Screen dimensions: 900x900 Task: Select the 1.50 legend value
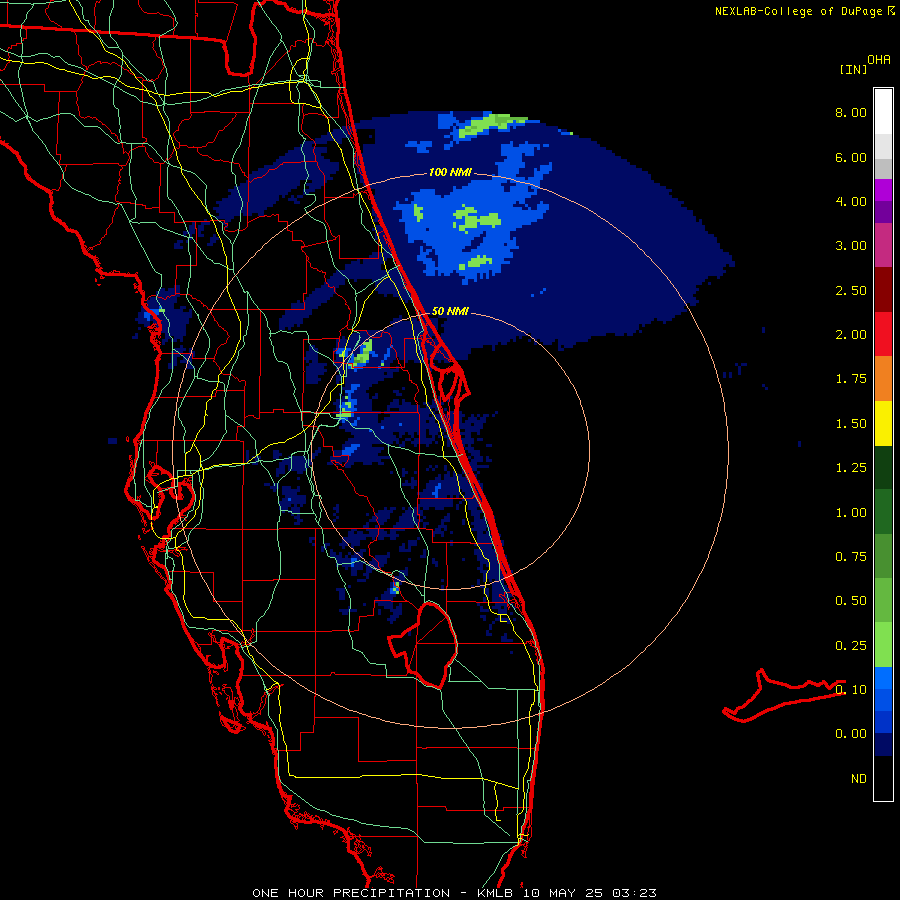[x=851, y=424]
